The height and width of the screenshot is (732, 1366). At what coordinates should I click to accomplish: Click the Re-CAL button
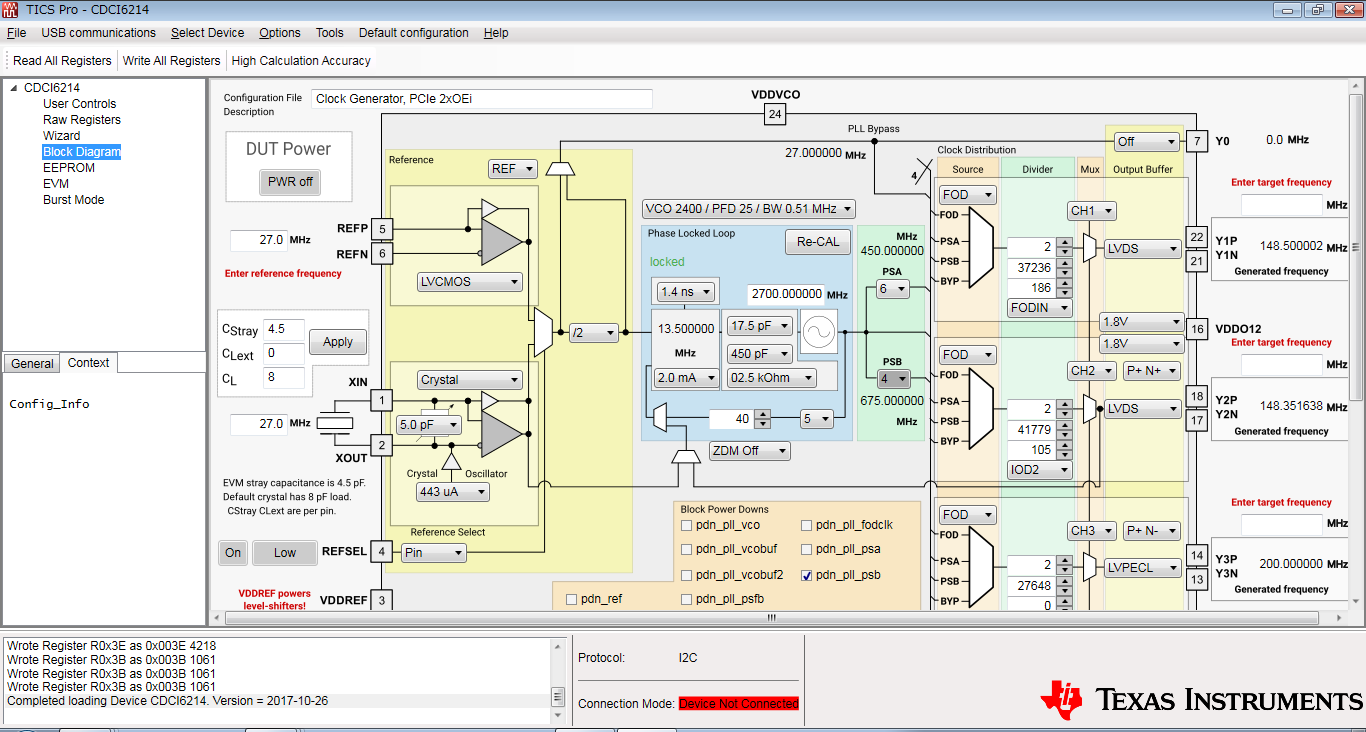pyautogui.click(x=818, y=242)
